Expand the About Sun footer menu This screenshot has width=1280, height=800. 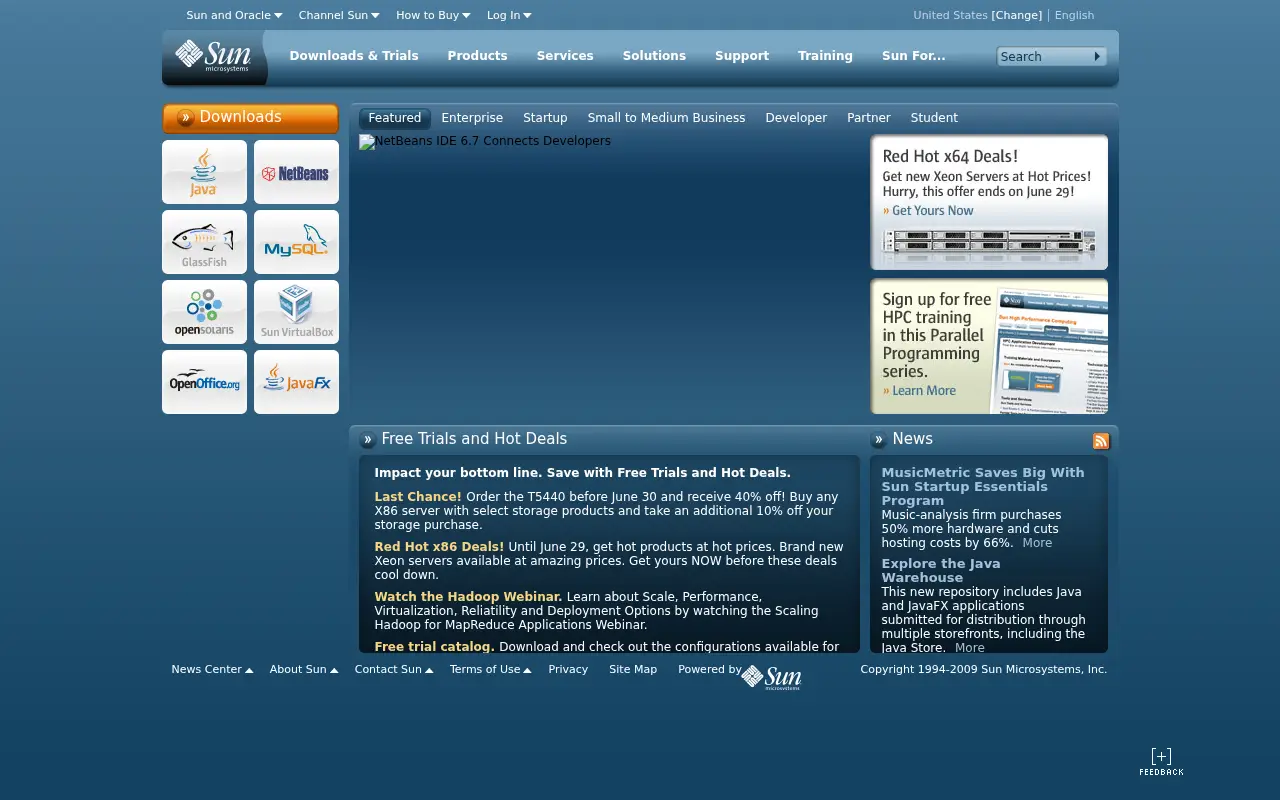[x=304, y=669]
